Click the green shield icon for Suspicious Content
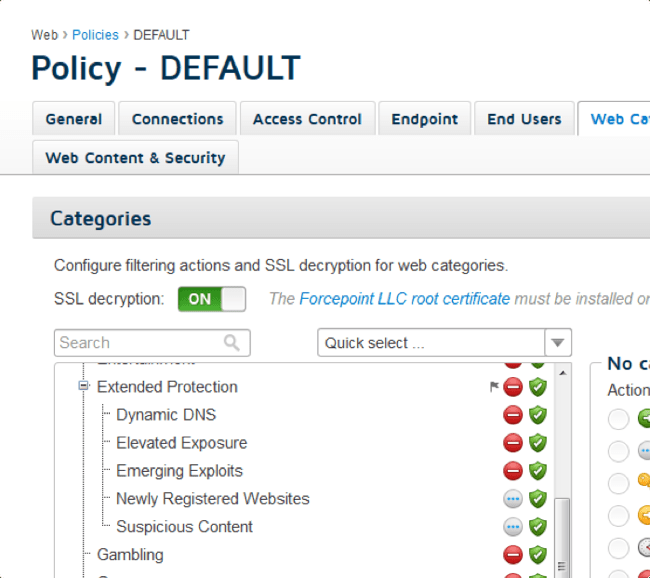 pos(538,527)
